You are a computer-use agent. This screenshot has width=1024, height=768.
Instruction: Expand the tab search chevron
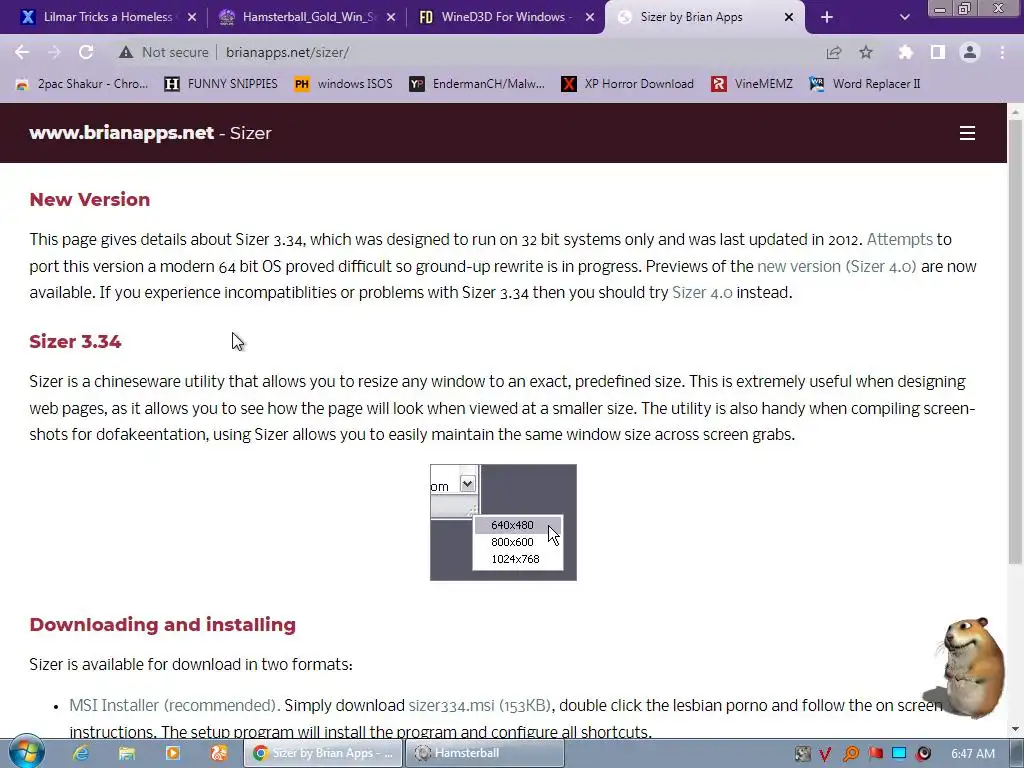[904, 18]
